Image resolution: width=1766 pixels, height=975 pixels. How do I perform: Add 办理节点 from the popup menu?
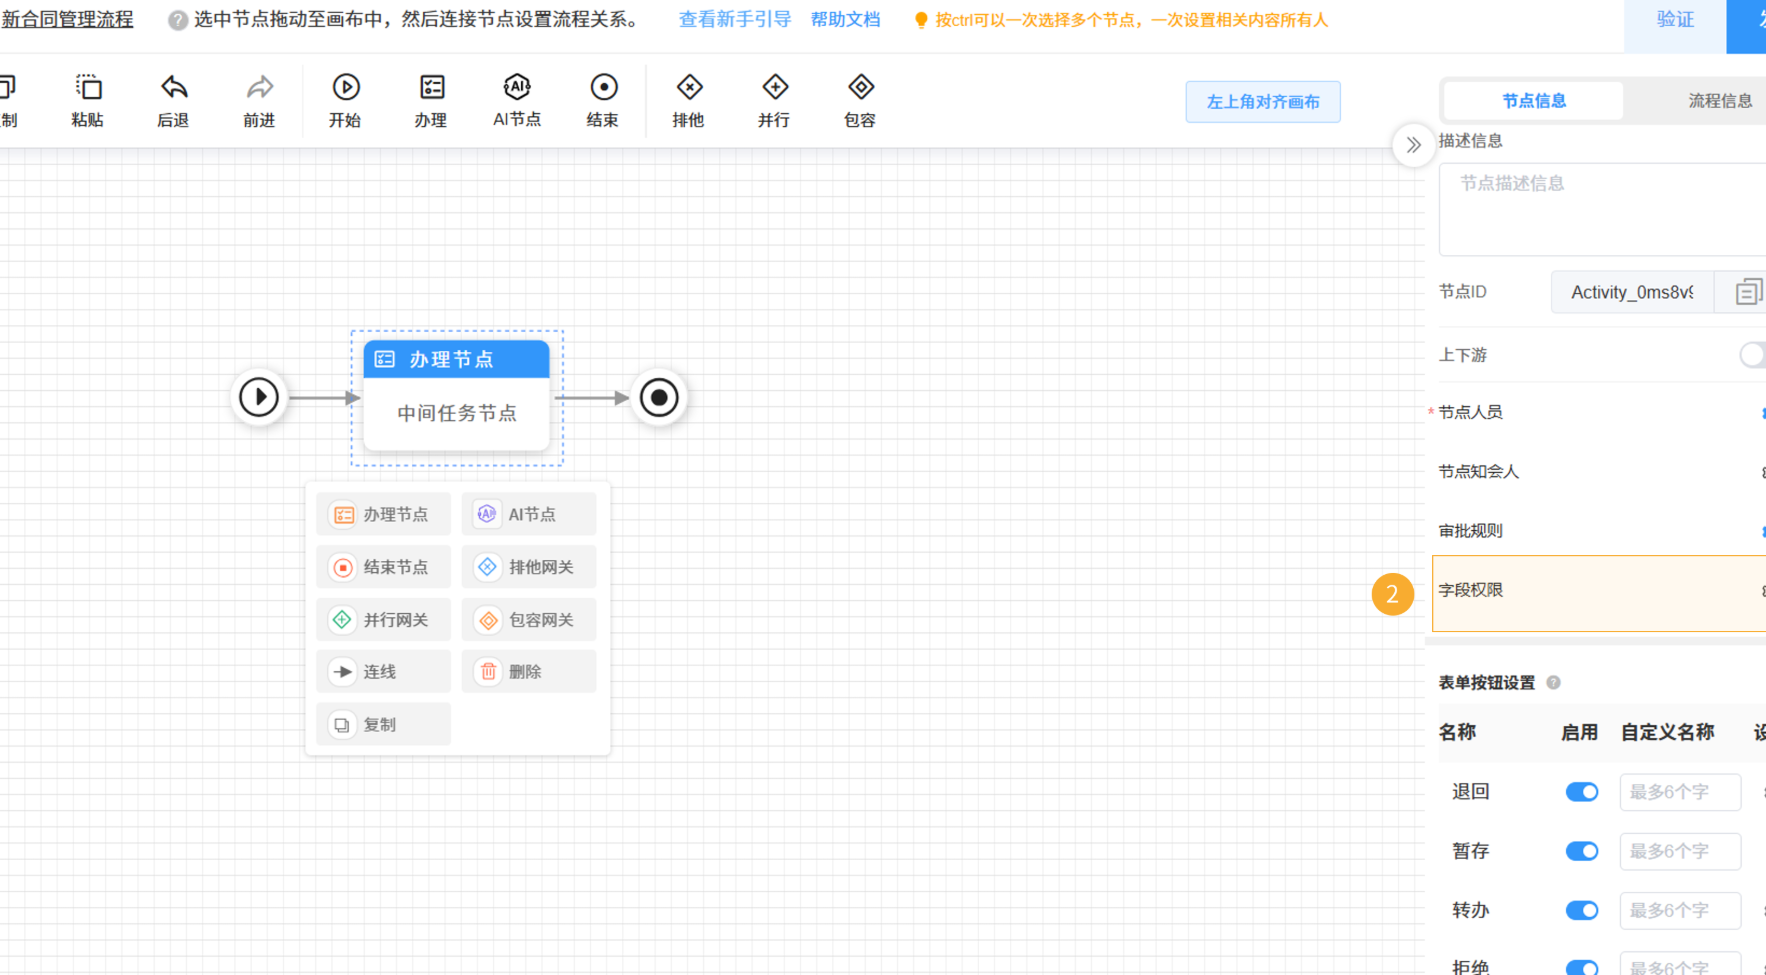pyautogui.click(x=384, y=514)
